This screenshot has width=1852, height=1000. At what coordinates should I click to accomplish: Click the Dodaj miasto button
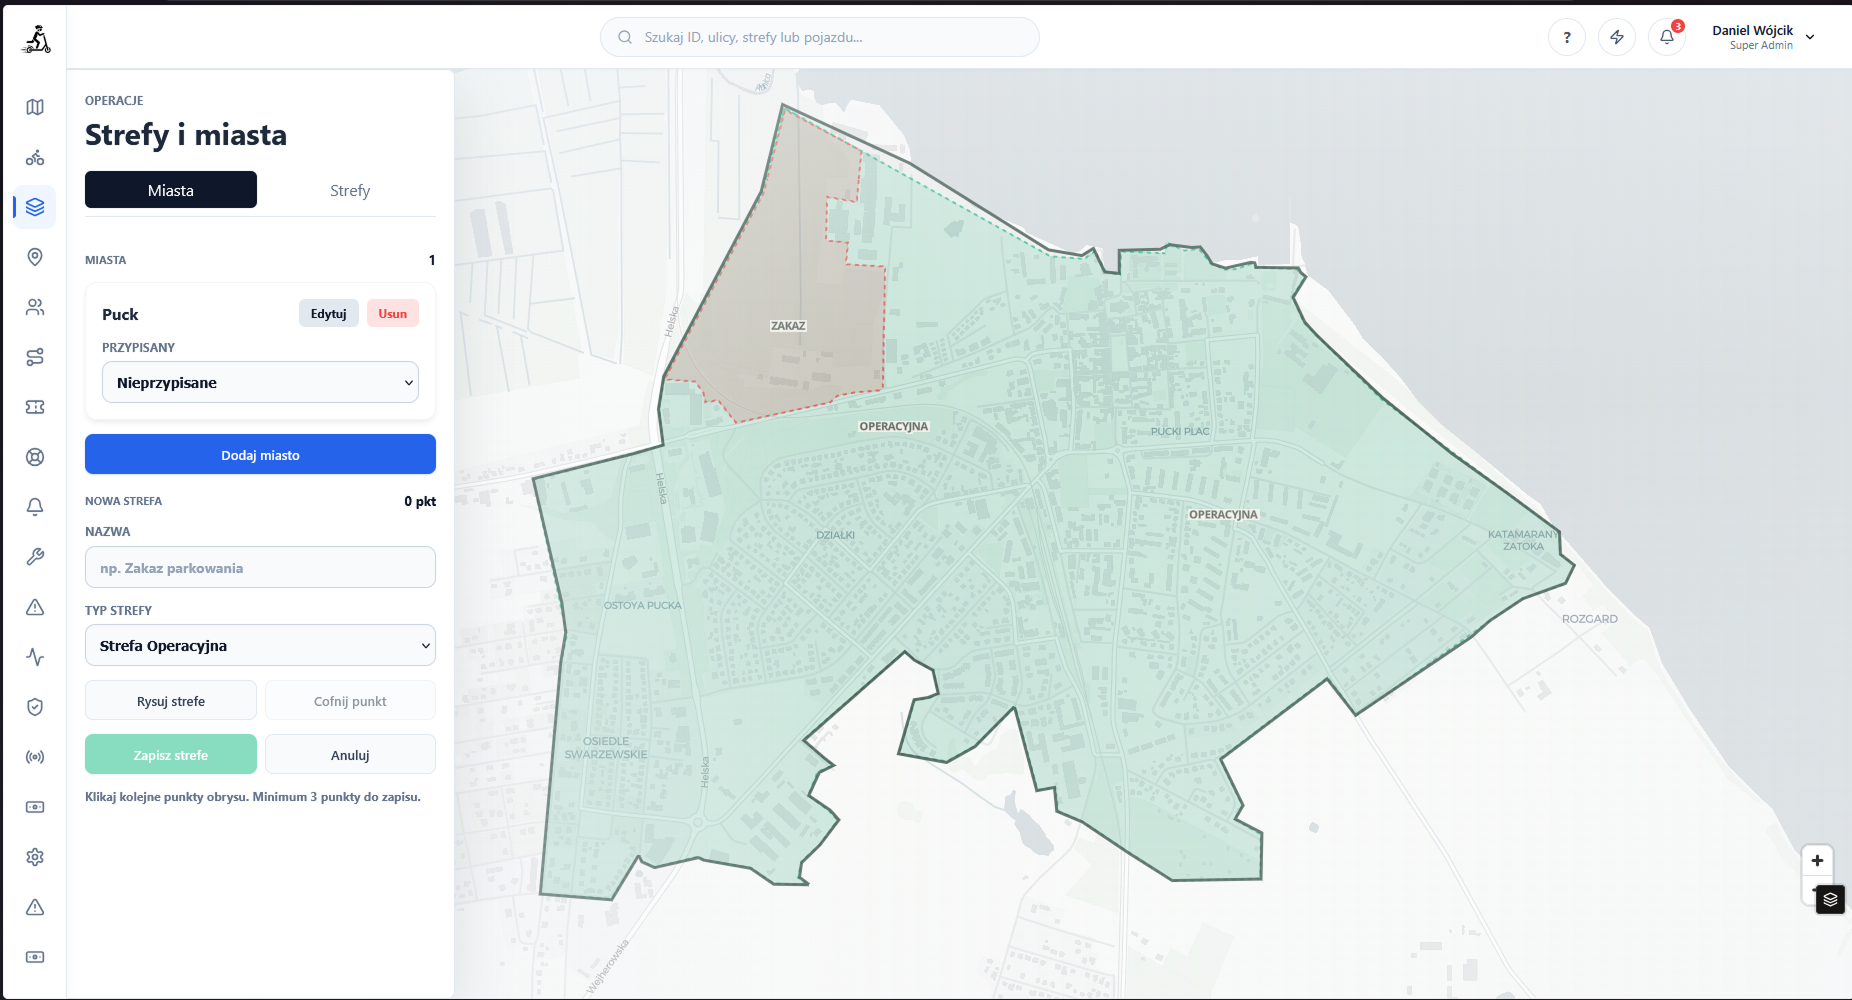tap(260, 454)
